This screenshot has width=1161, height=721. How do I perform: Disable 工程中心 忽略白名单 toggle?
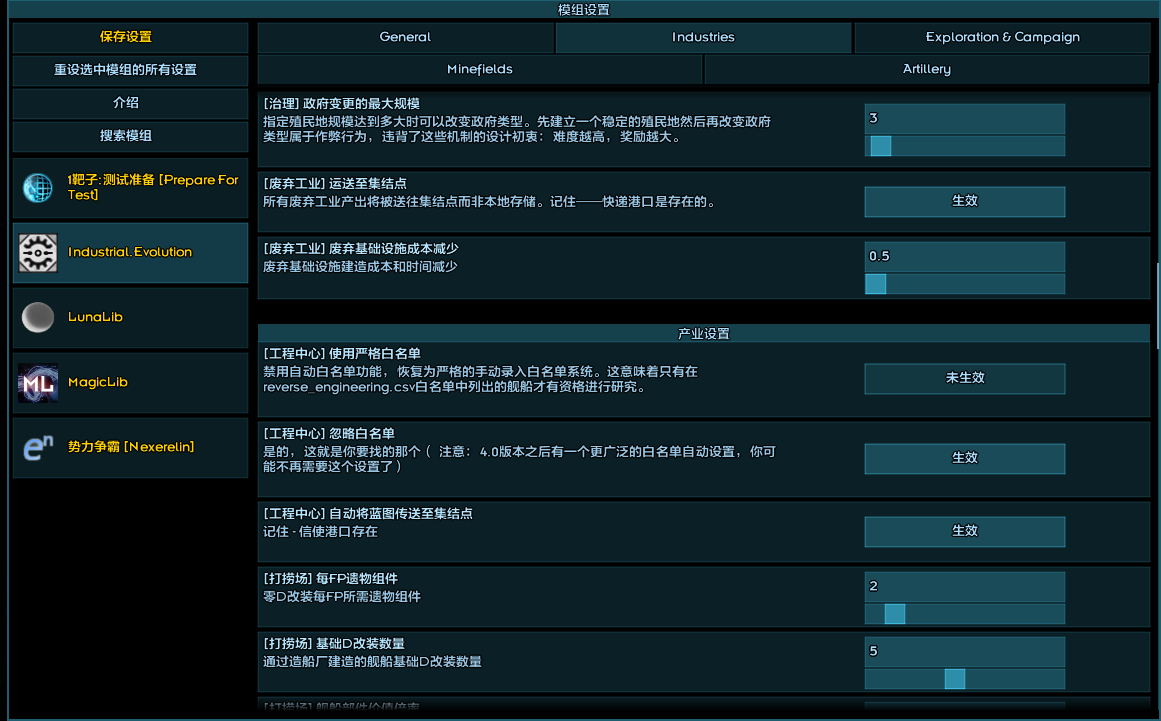pos(964,458)
